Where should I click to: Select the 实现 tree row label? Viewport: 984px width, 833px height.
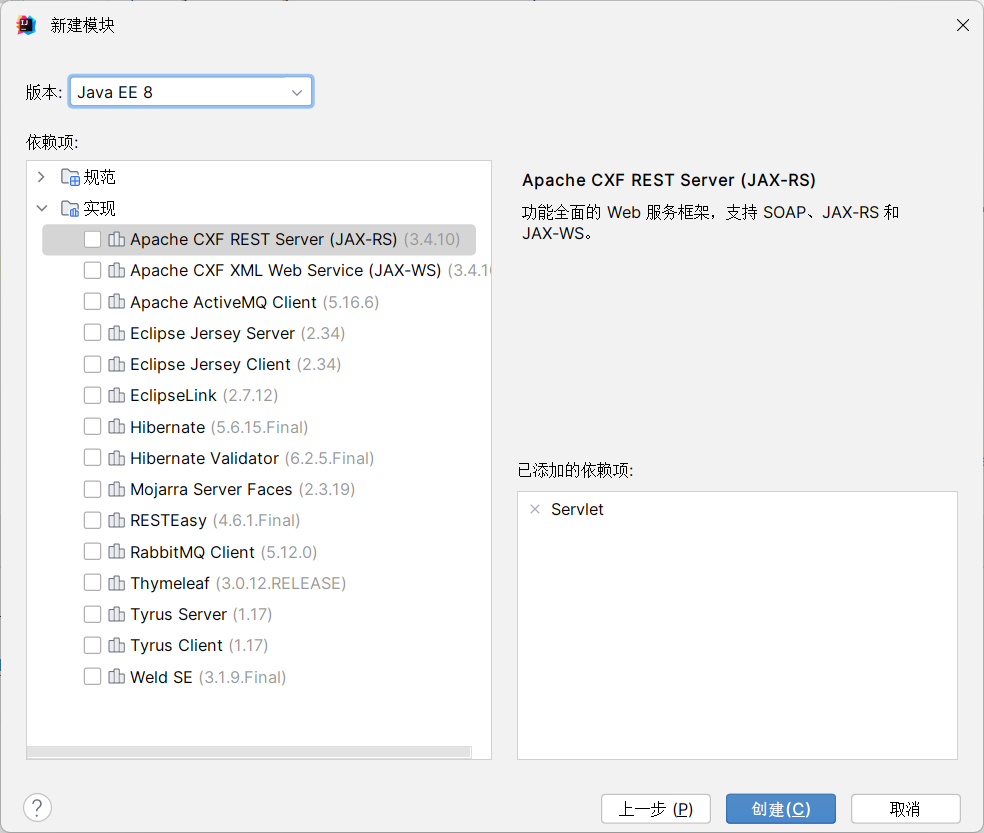(x=99, y=208)
